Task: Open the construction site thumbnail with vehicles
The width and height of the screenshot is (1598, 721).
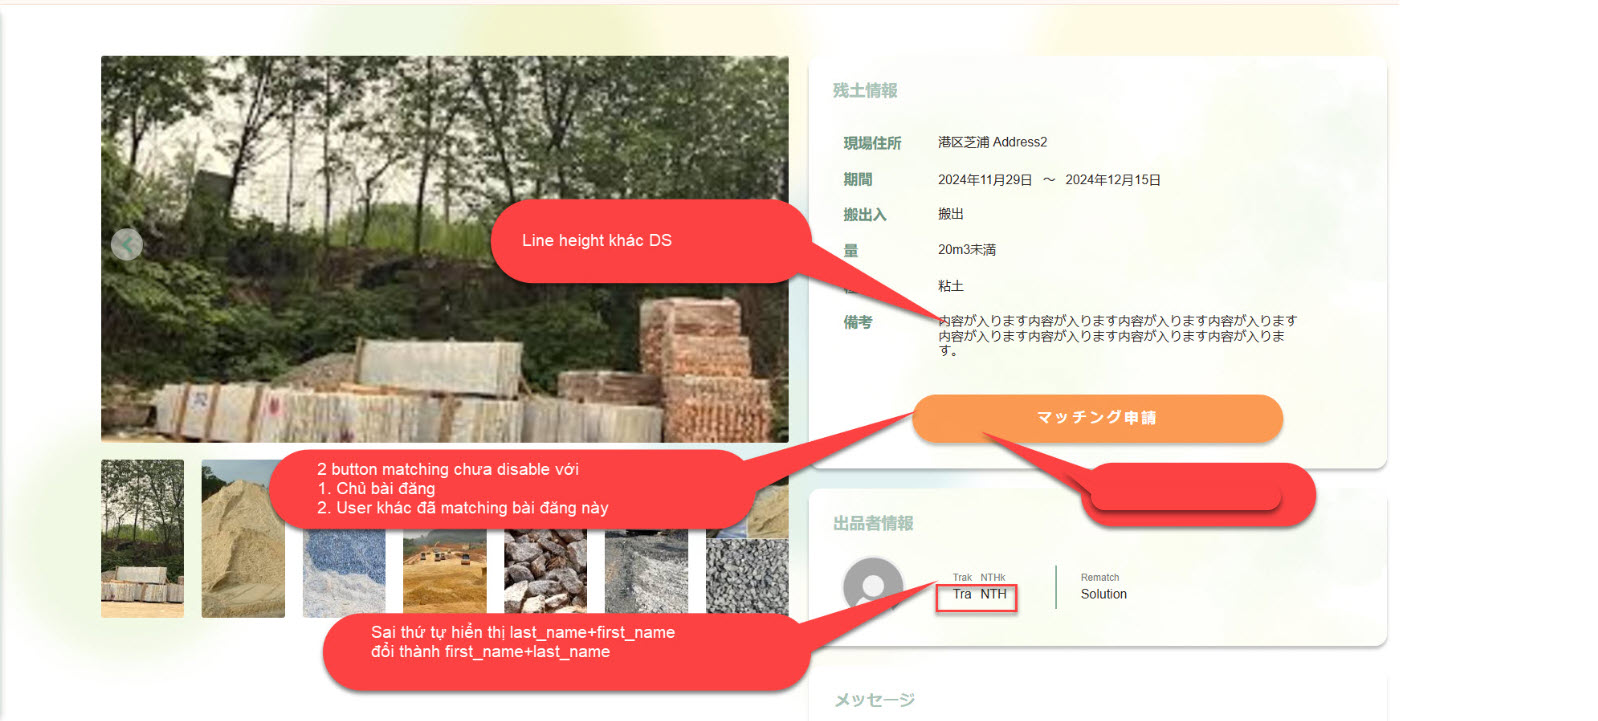Action: [444, 575]
